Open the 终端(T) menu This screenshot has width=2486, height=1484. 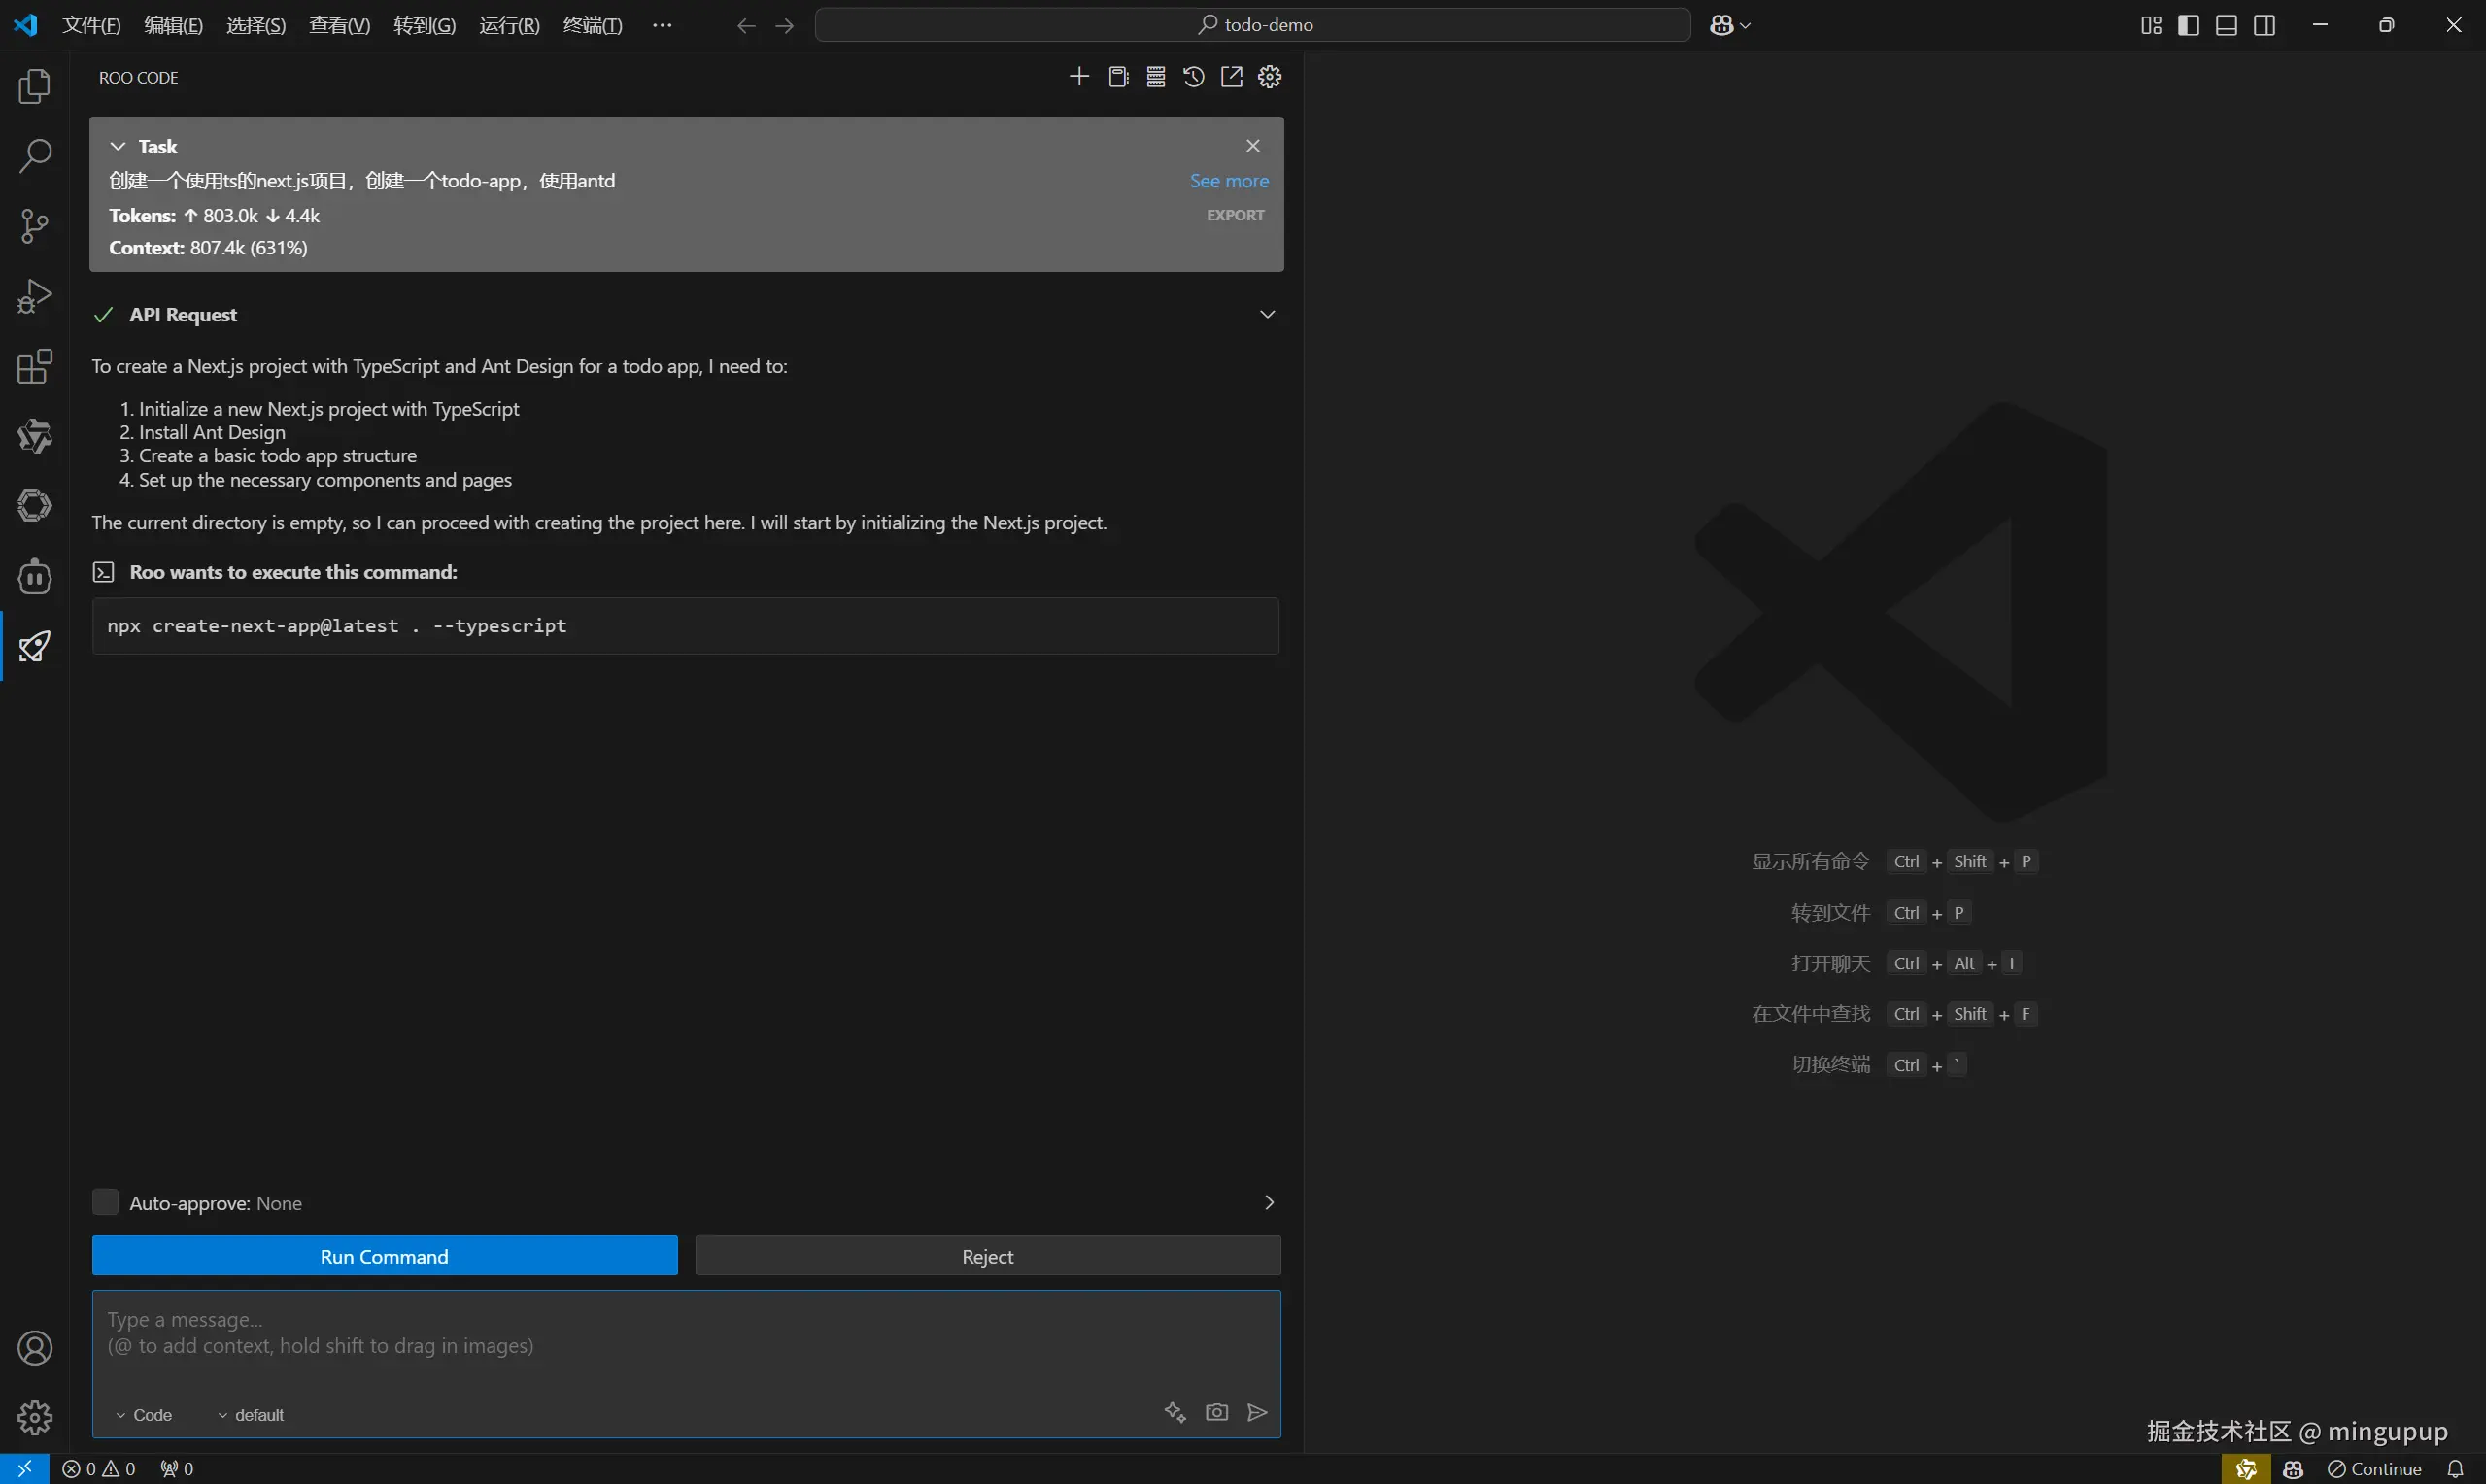point(592,25)
